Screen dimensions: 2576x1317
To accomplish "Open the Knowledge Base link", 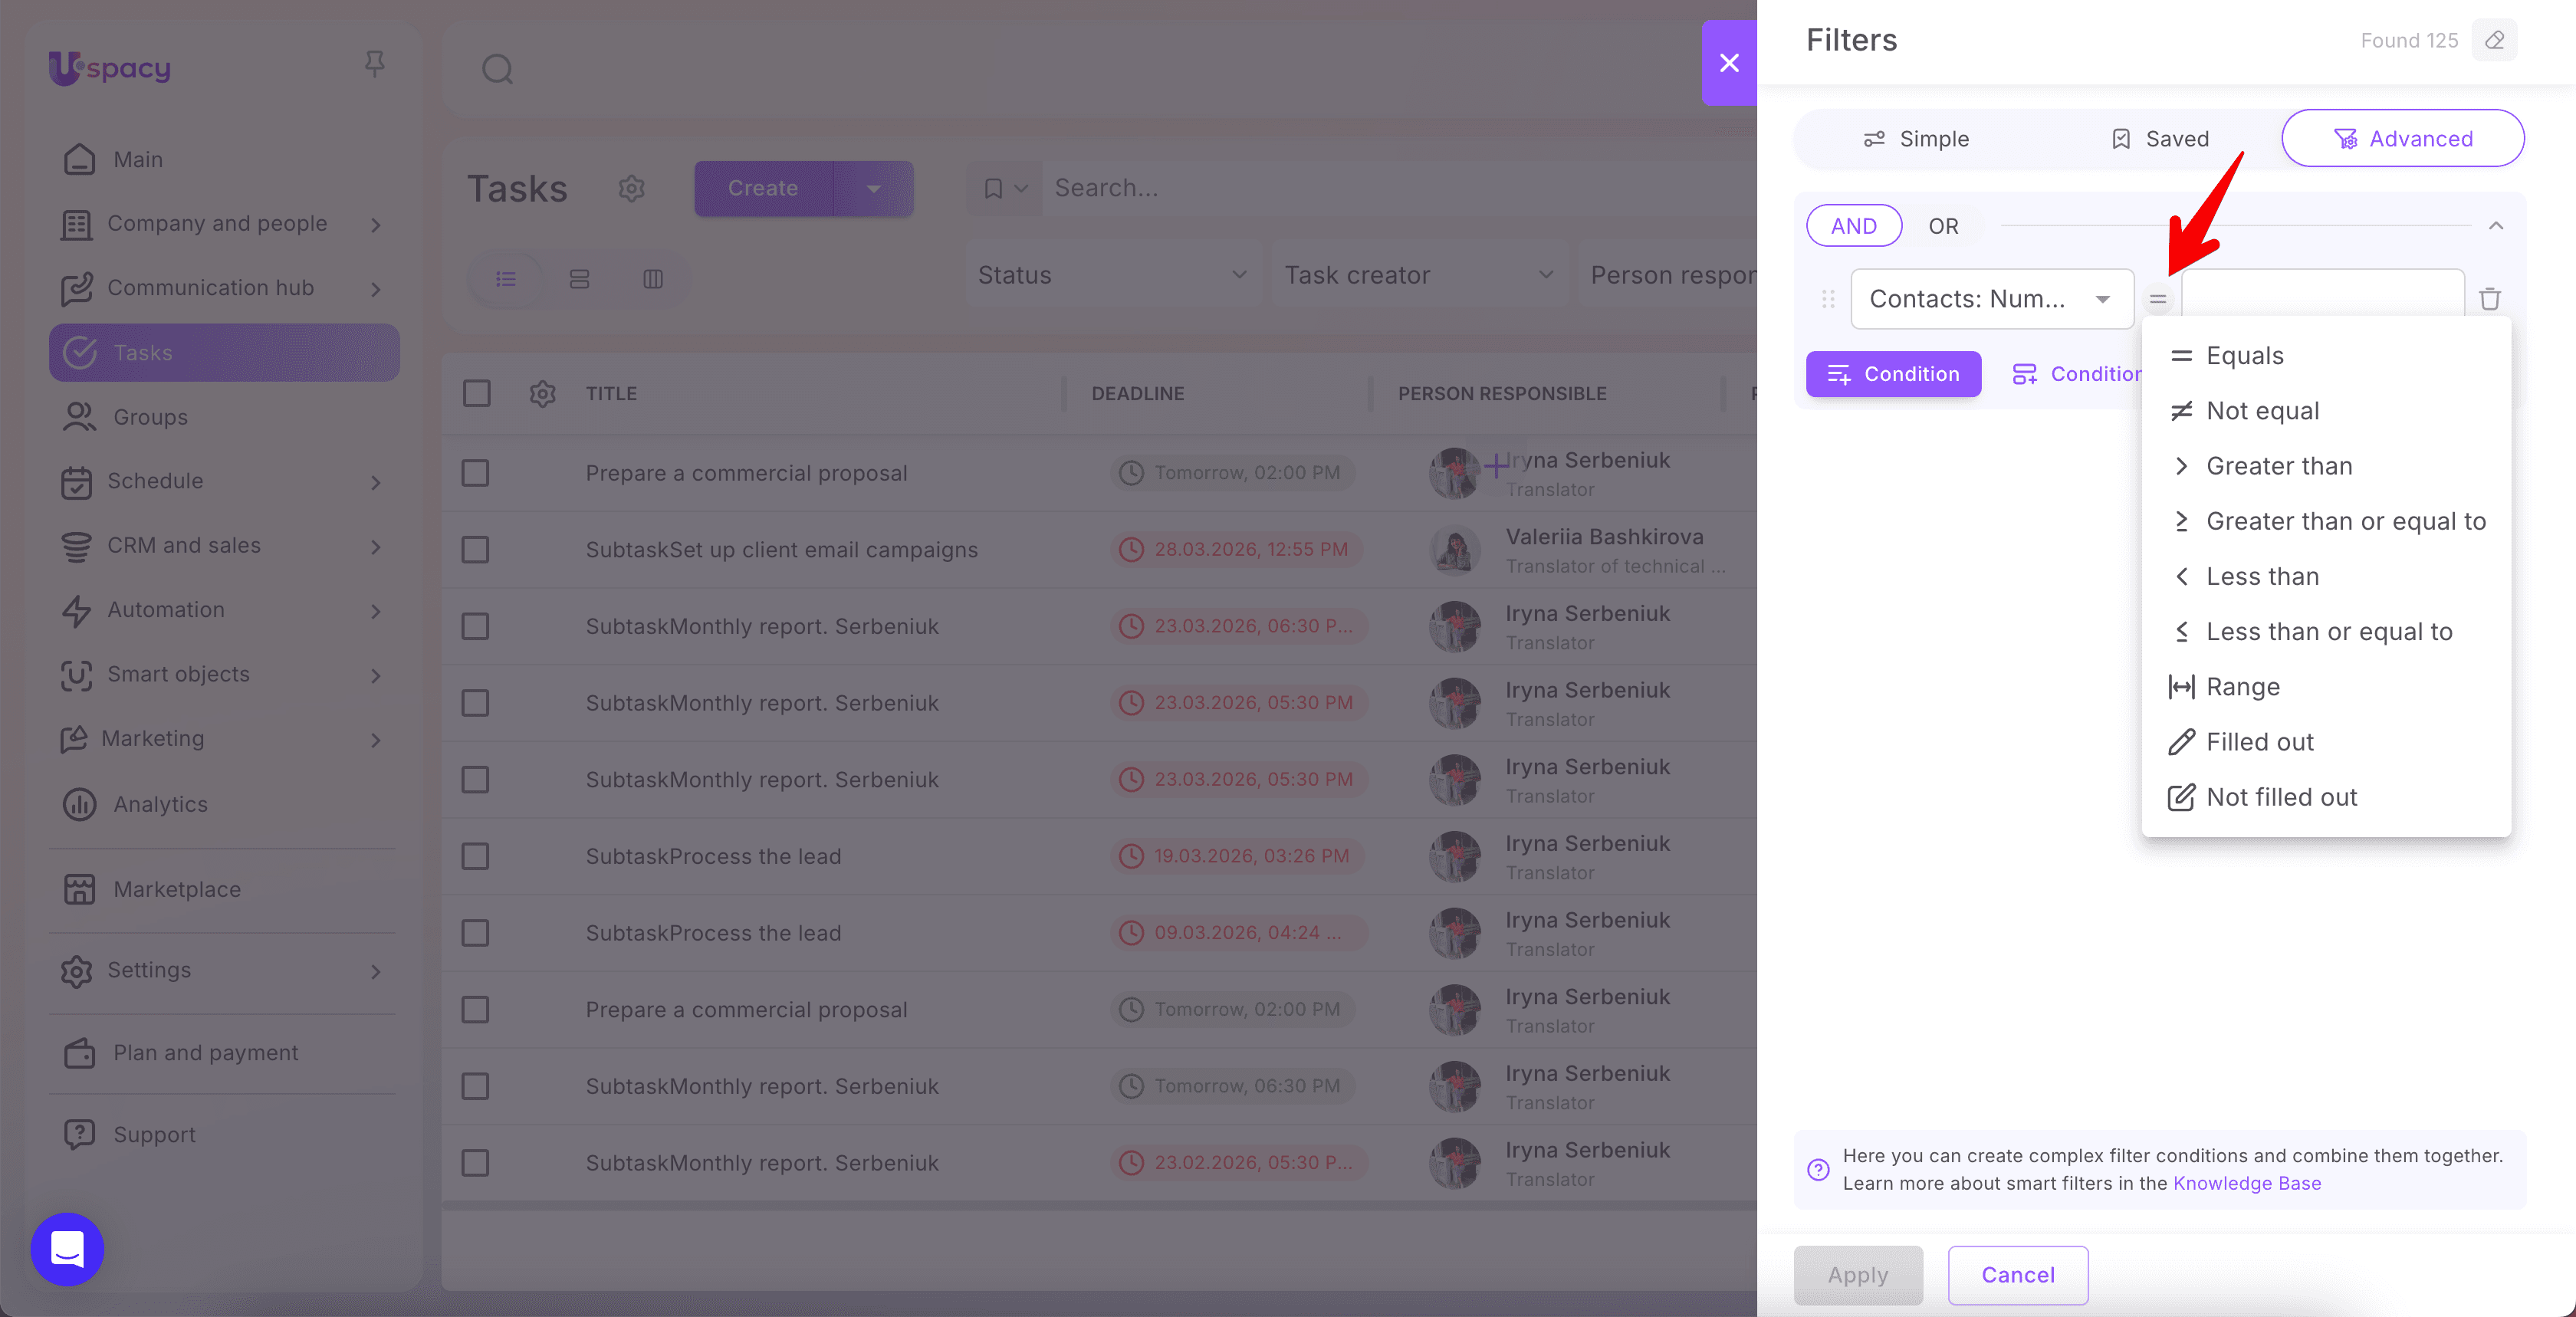I will (2246, 1183).
